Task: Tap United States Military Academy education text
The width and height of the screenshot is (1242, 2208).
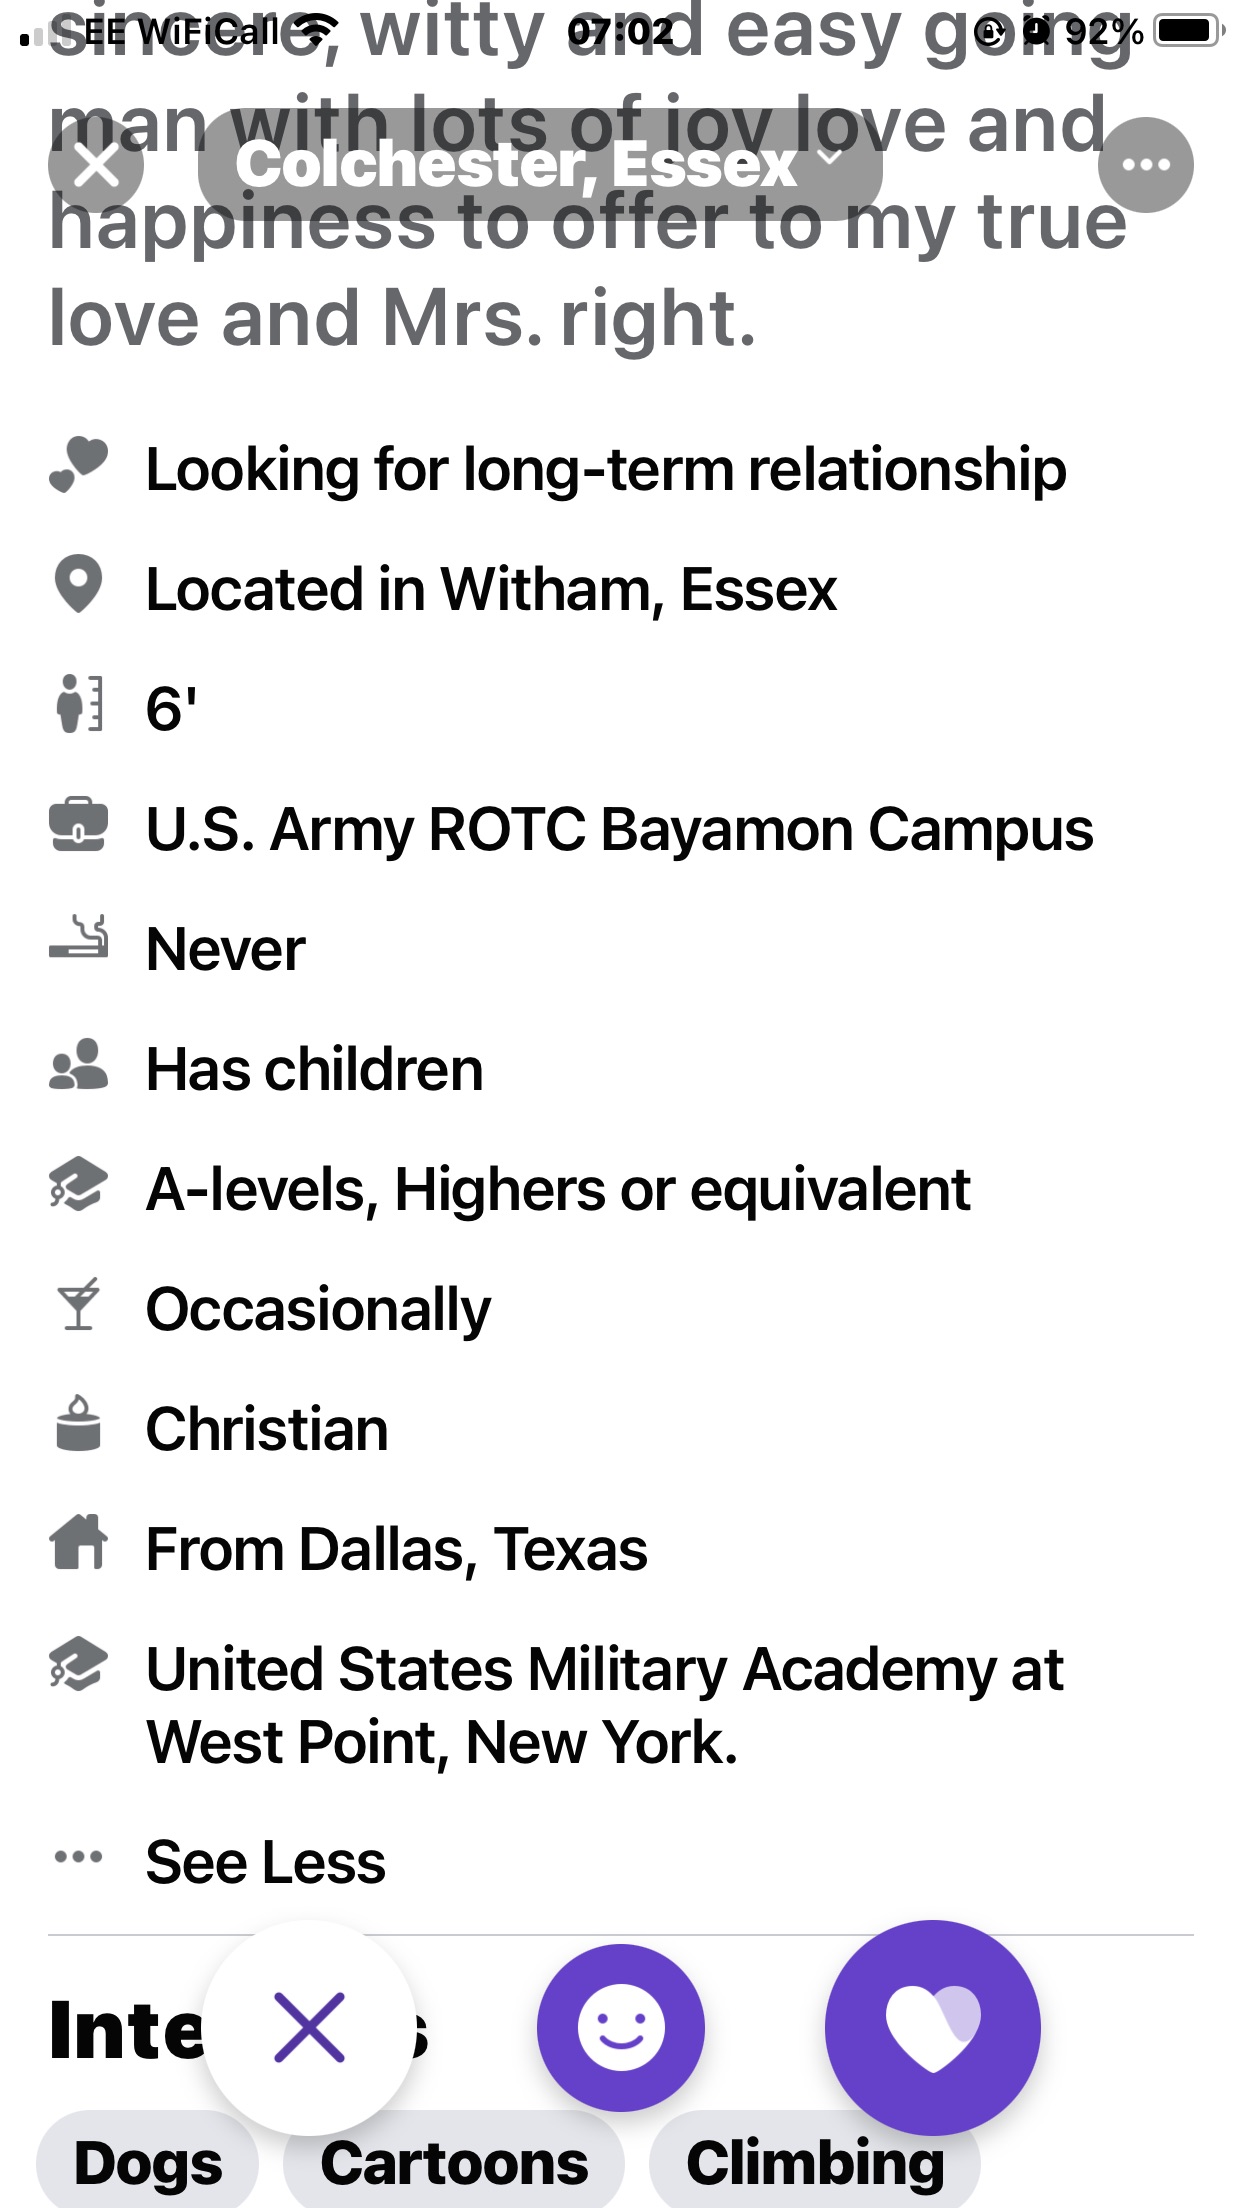Action: coord(604,1706)
